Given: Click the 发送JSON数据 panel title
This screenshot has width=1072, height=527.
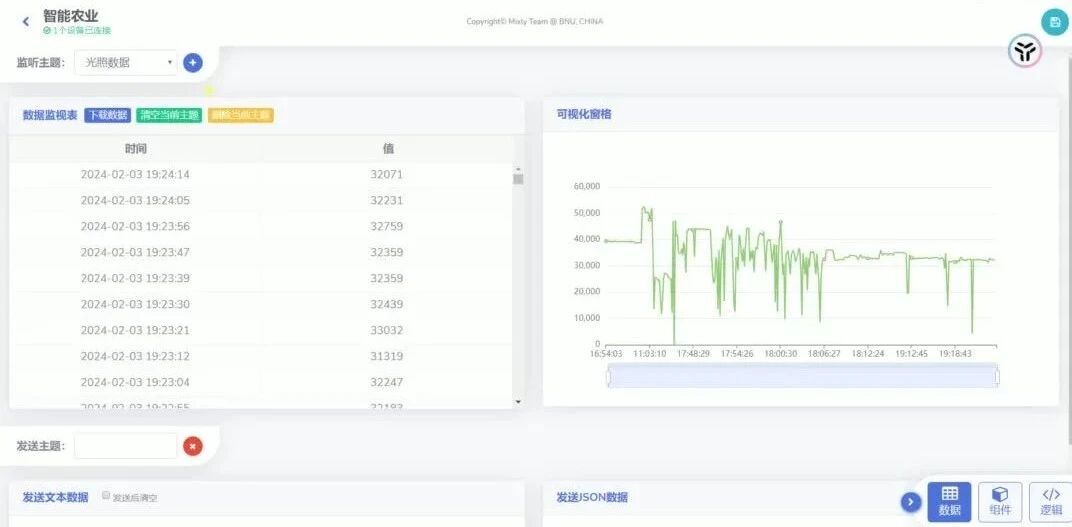Looking at the screenshot, I should (592, 497).
